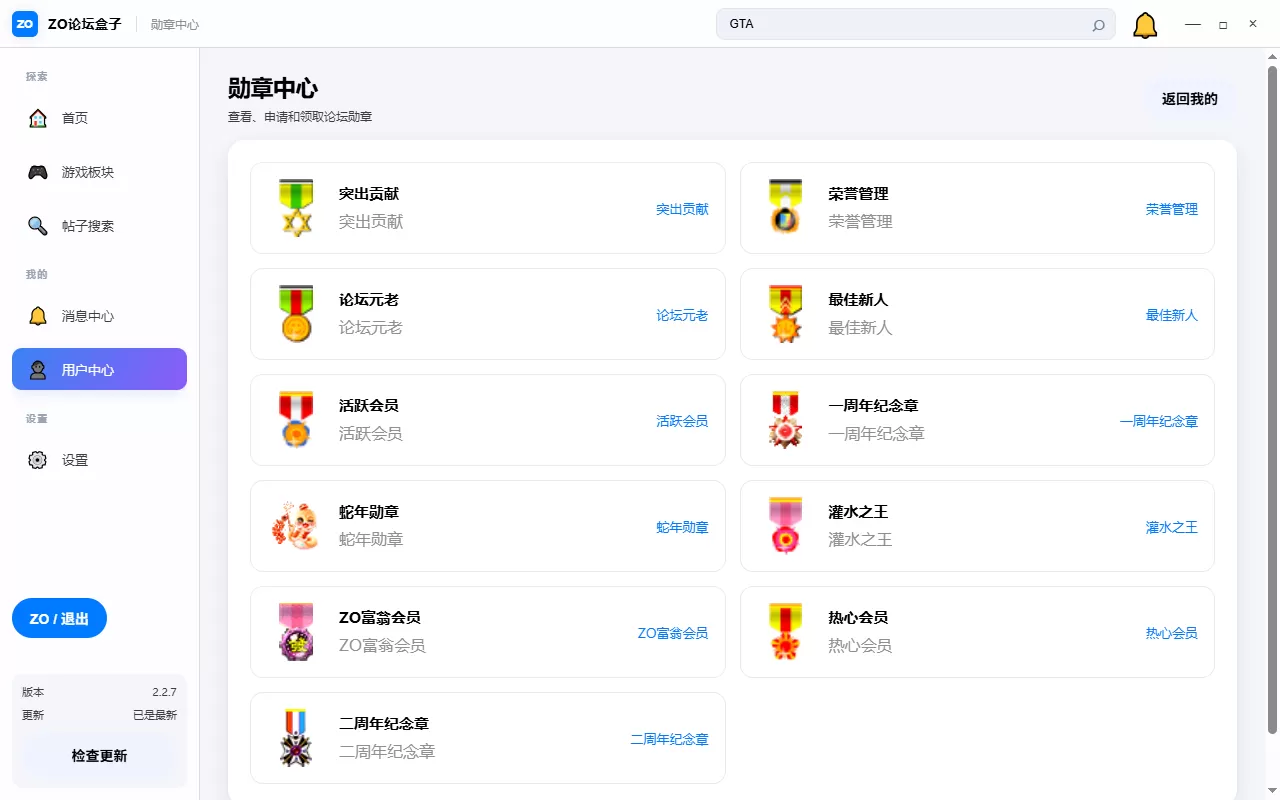
Task: Click the 二周年纪念章 cross medal icon
Action: click(x=296, y=738)
